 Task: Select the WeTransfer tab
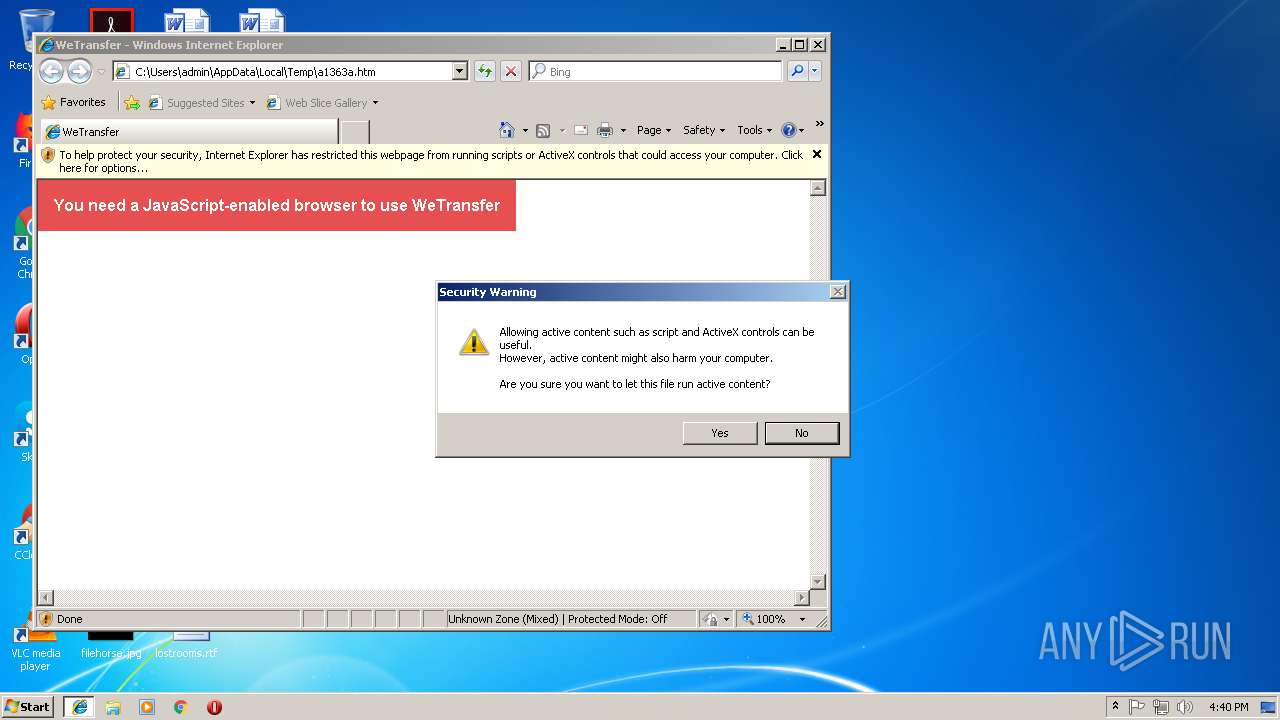(190, 132)
